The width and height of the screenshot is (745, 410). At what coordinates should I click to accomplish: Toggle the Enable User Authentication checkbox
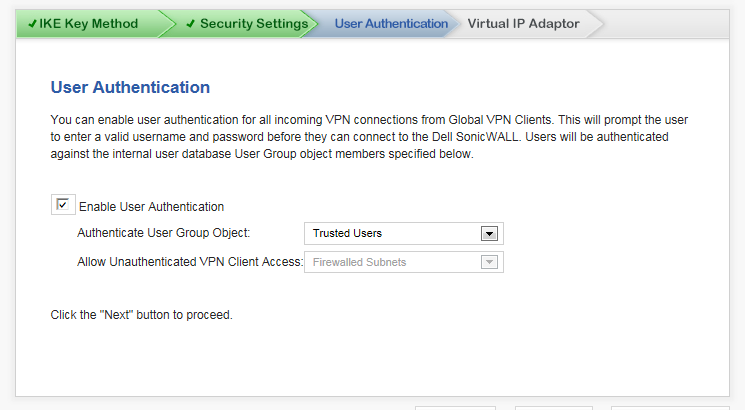click(x=62, y=205)
